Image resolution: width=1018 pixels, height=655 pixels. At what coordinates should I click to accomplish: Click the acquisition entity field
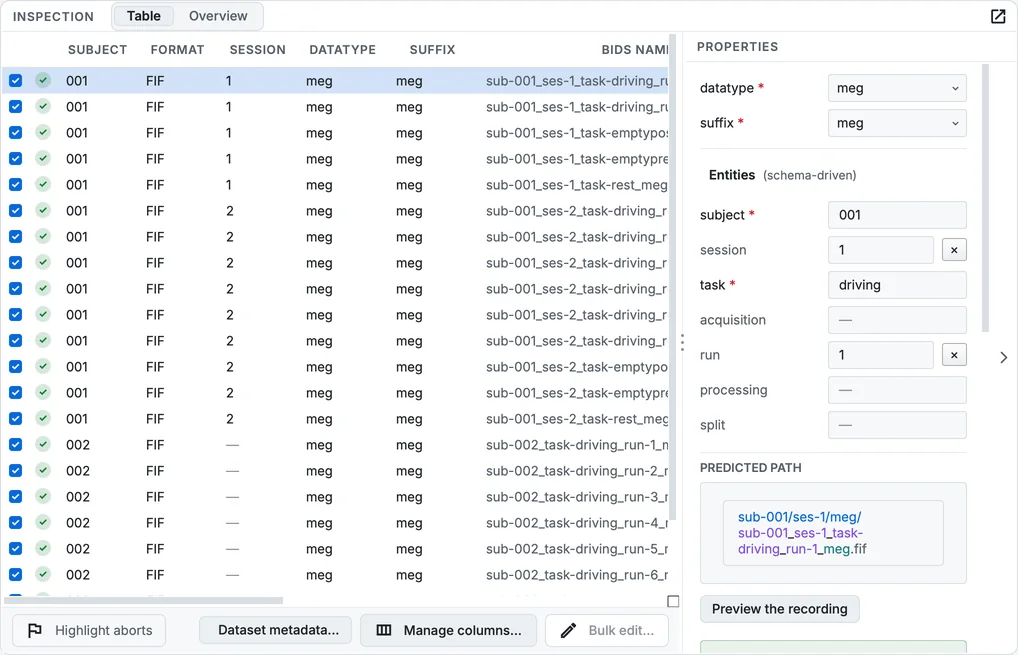[x=897, y=320]
